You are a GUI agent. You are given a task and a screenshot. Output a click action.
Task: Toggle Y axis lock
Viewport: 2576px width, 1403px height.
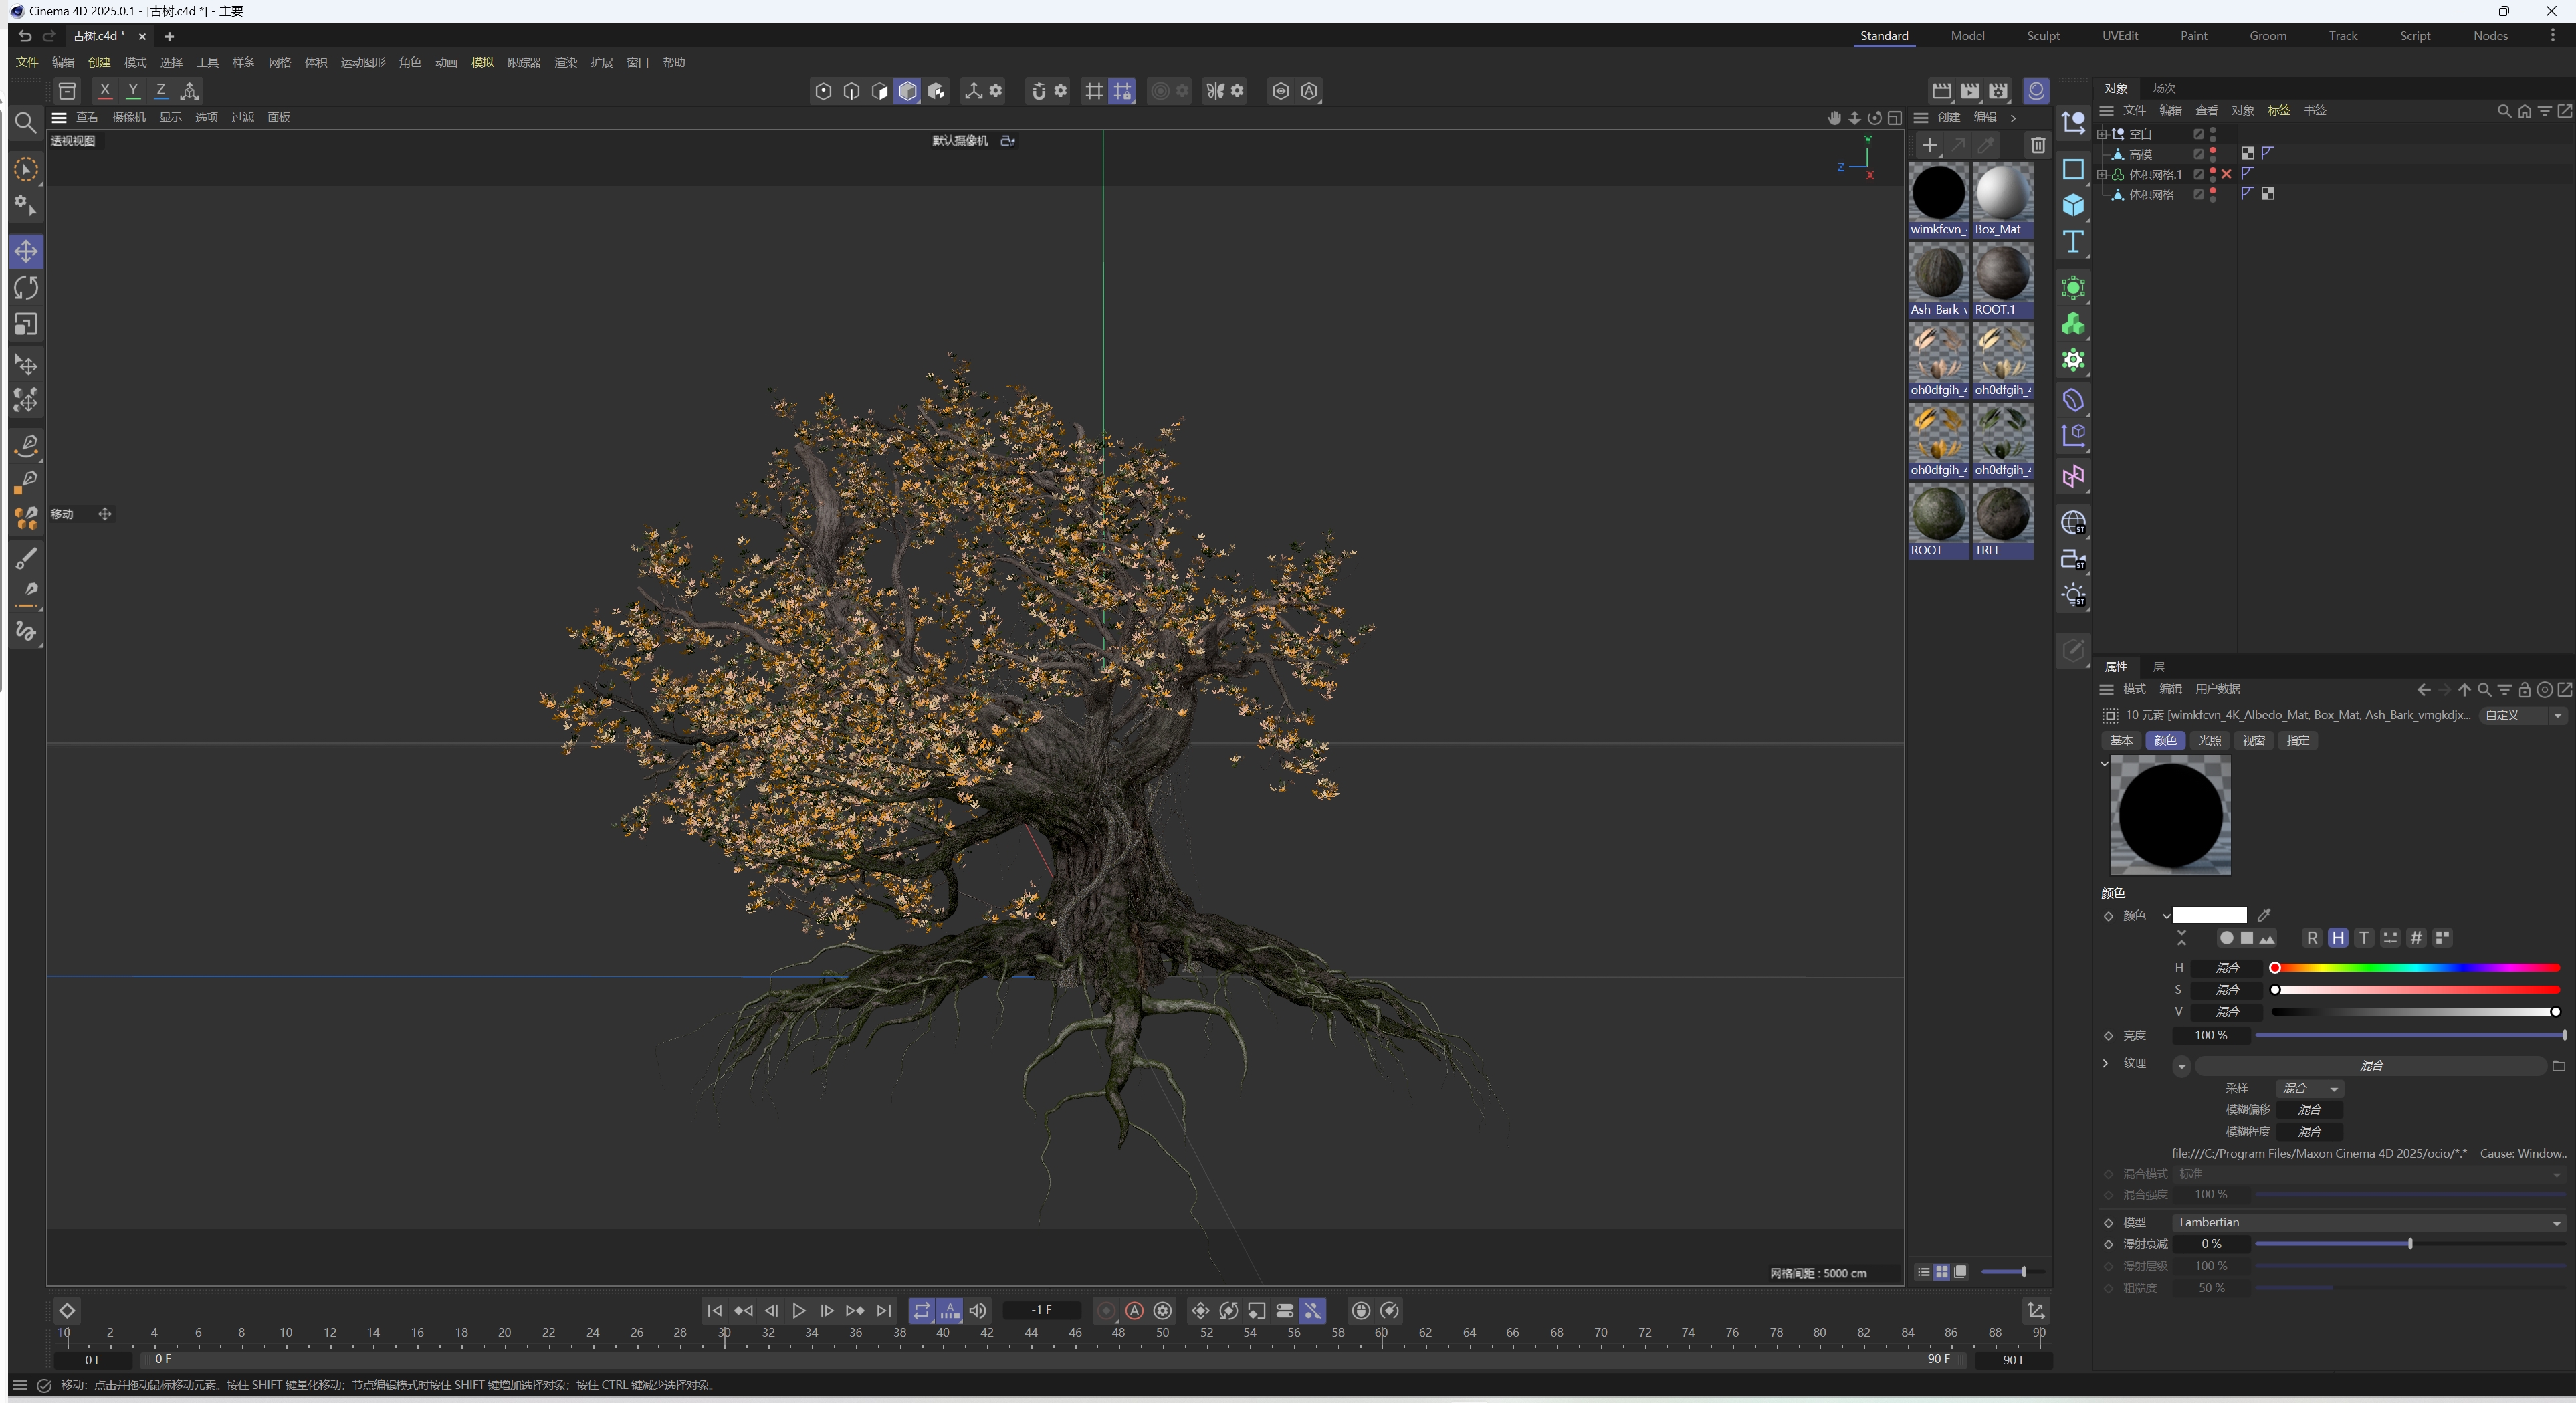click(x=132, y=91)
